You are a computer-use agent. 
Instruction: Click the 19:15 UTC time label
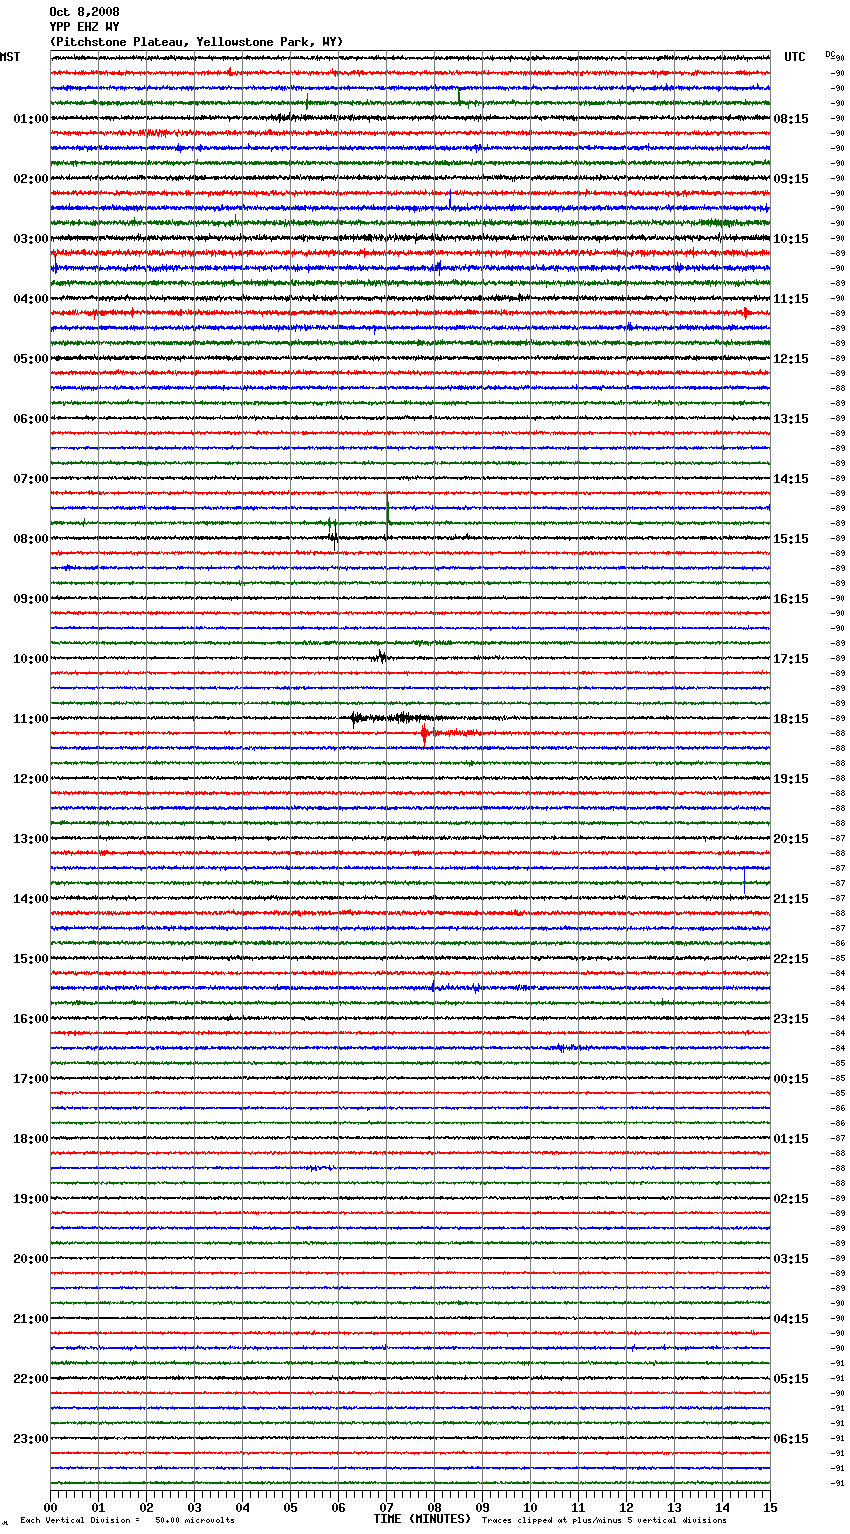tap(791, 779)
